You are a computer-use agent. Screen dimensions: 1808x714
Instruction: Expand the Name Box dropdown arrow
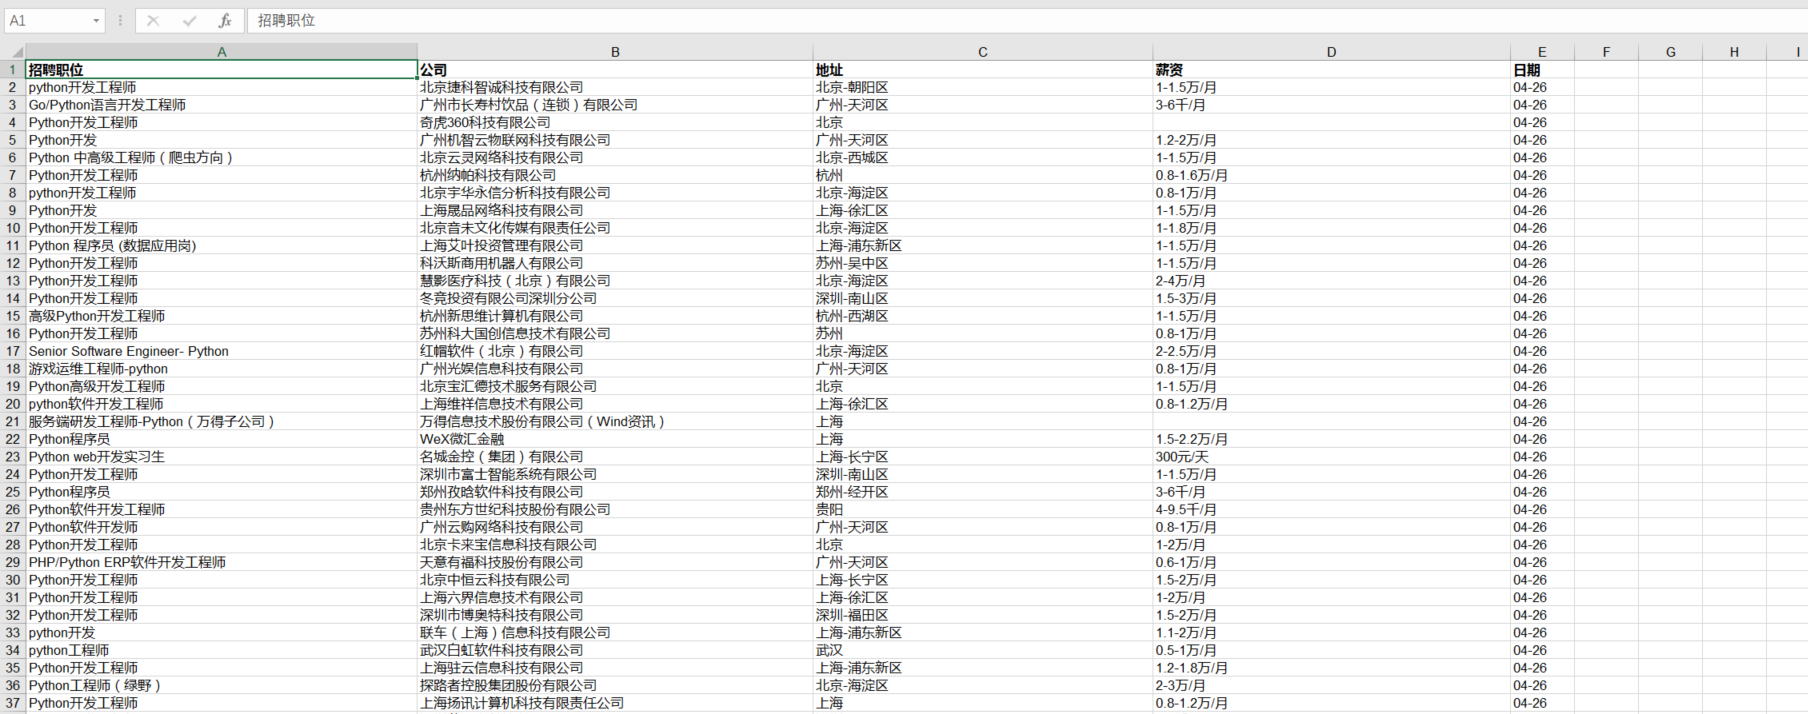click(96, 20)
